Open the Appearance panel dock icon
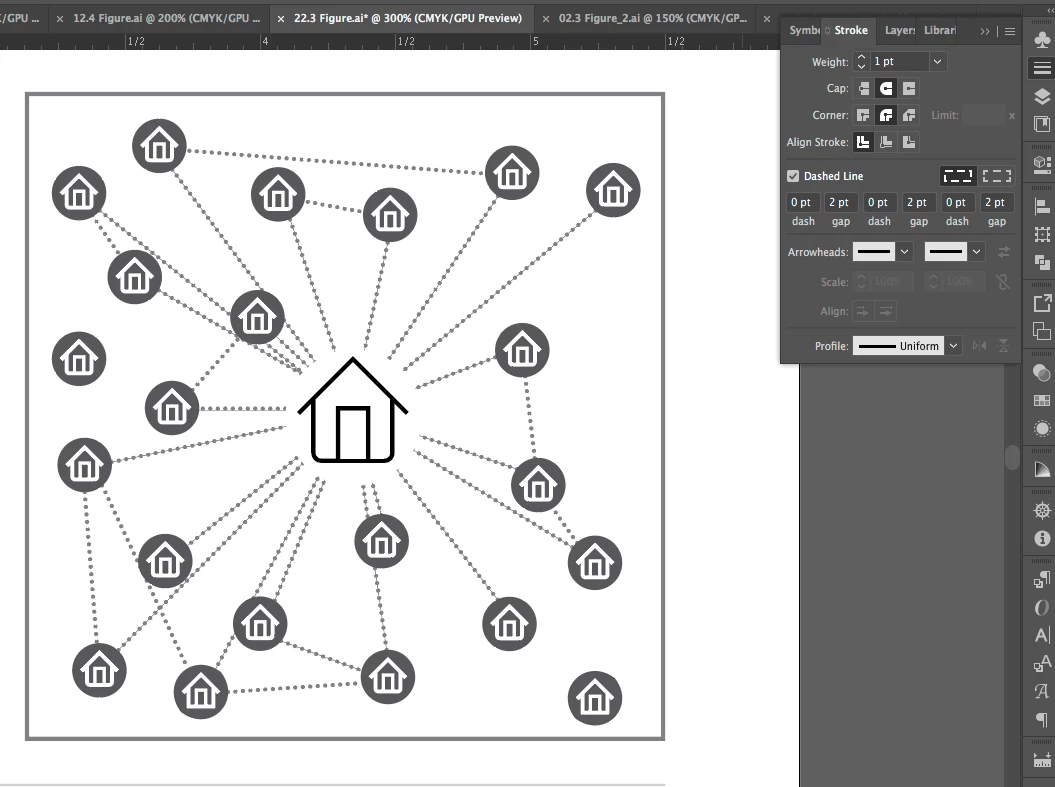This screenshot has width=1055, height=787. (1042, 428)
